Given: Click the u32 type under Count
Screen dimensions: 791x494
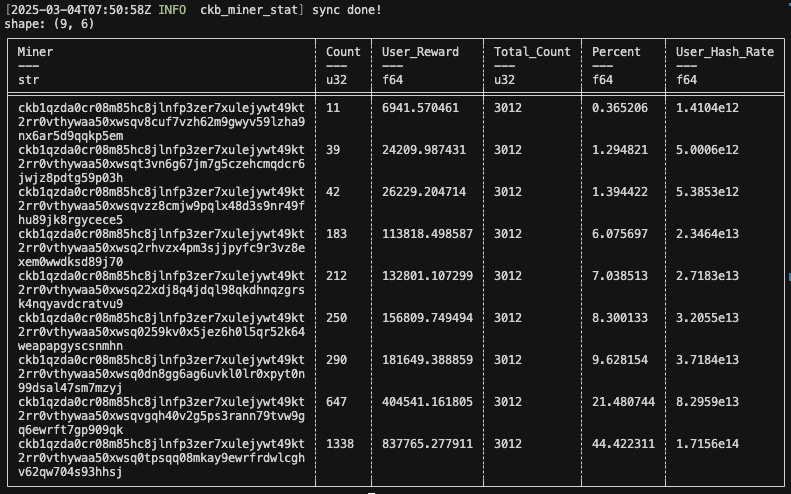Looking at the screenshot, I should point(336,80).
